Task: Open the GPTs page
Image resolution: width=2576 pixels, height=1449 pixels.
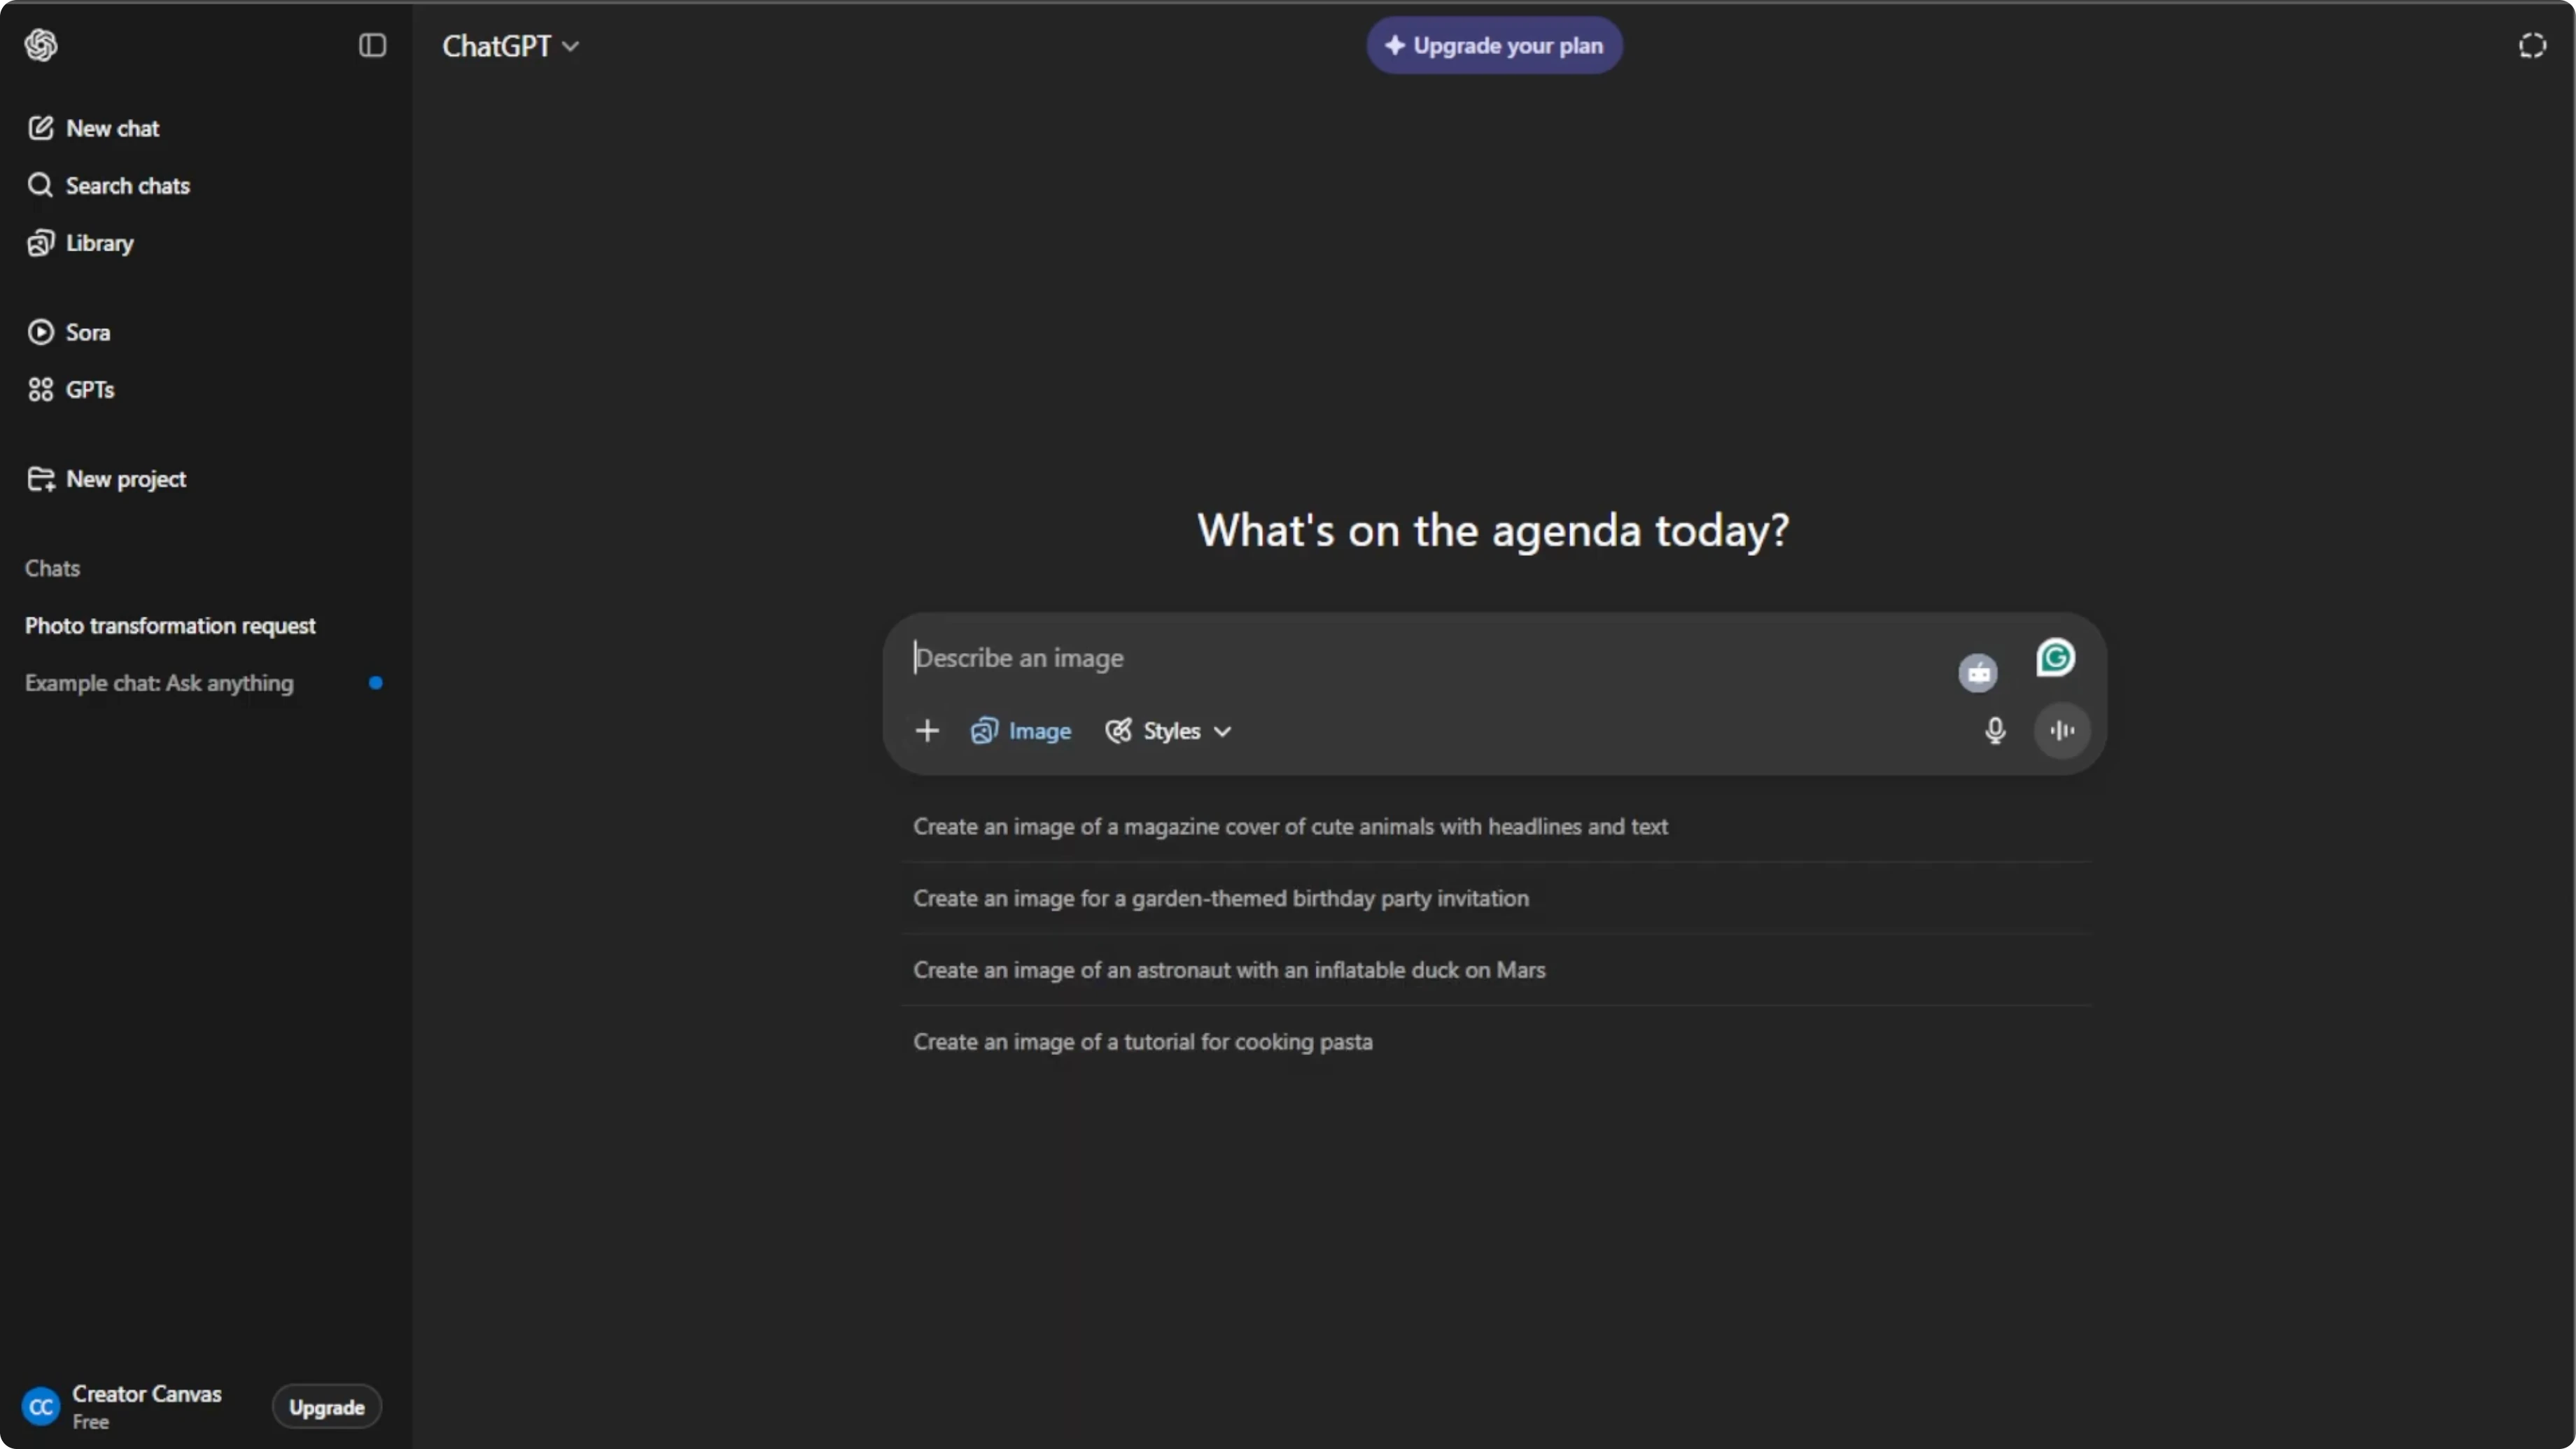Action: [x=205, y=389]
